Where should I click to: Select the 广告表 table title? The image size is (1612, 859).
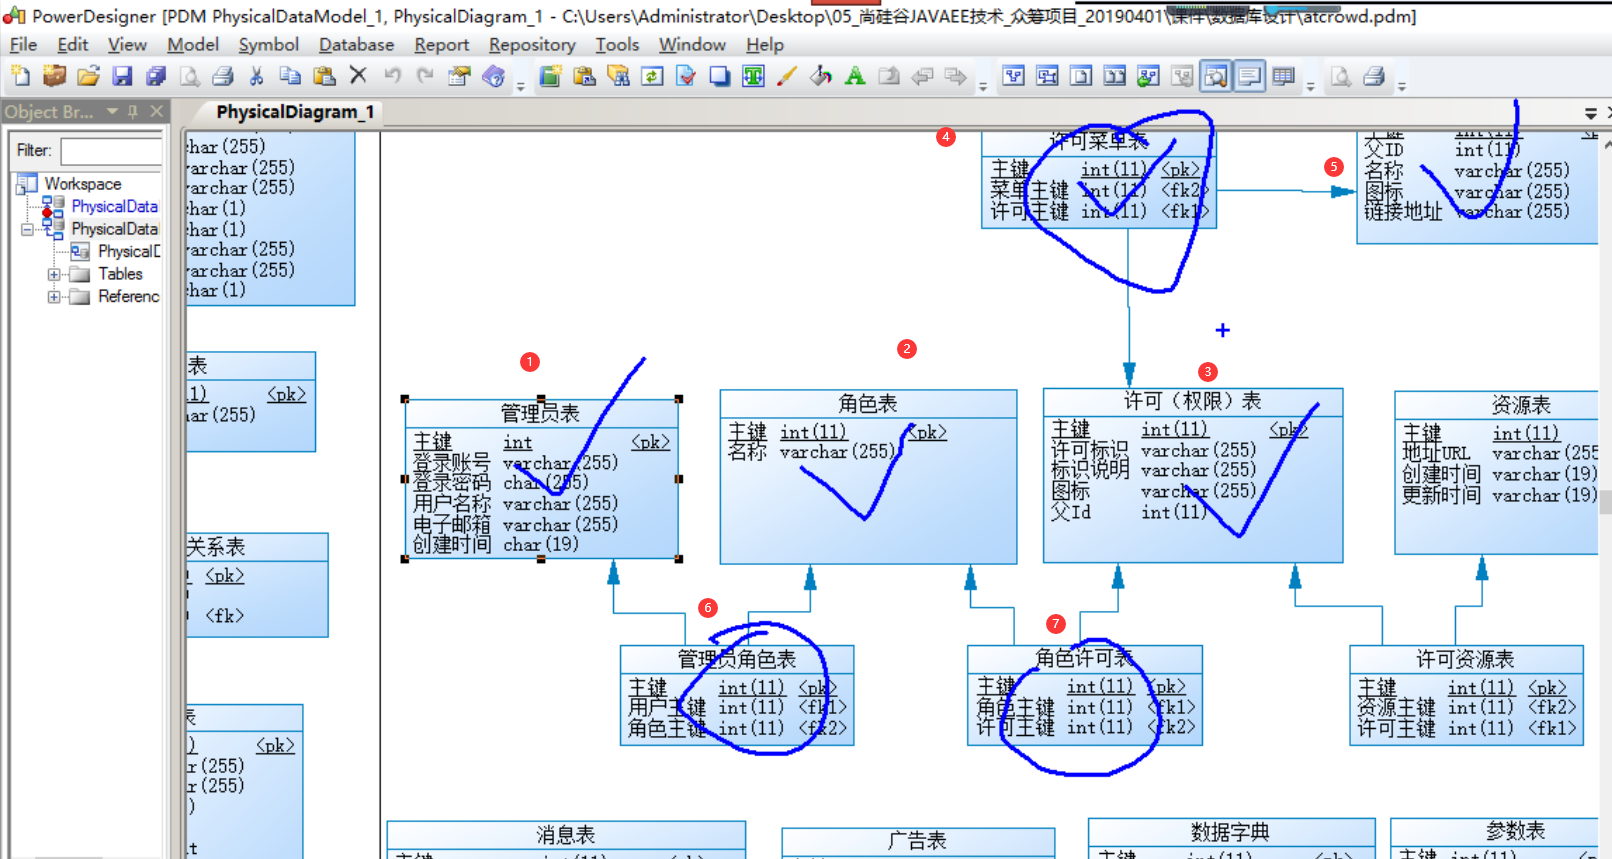click(917, 841)
